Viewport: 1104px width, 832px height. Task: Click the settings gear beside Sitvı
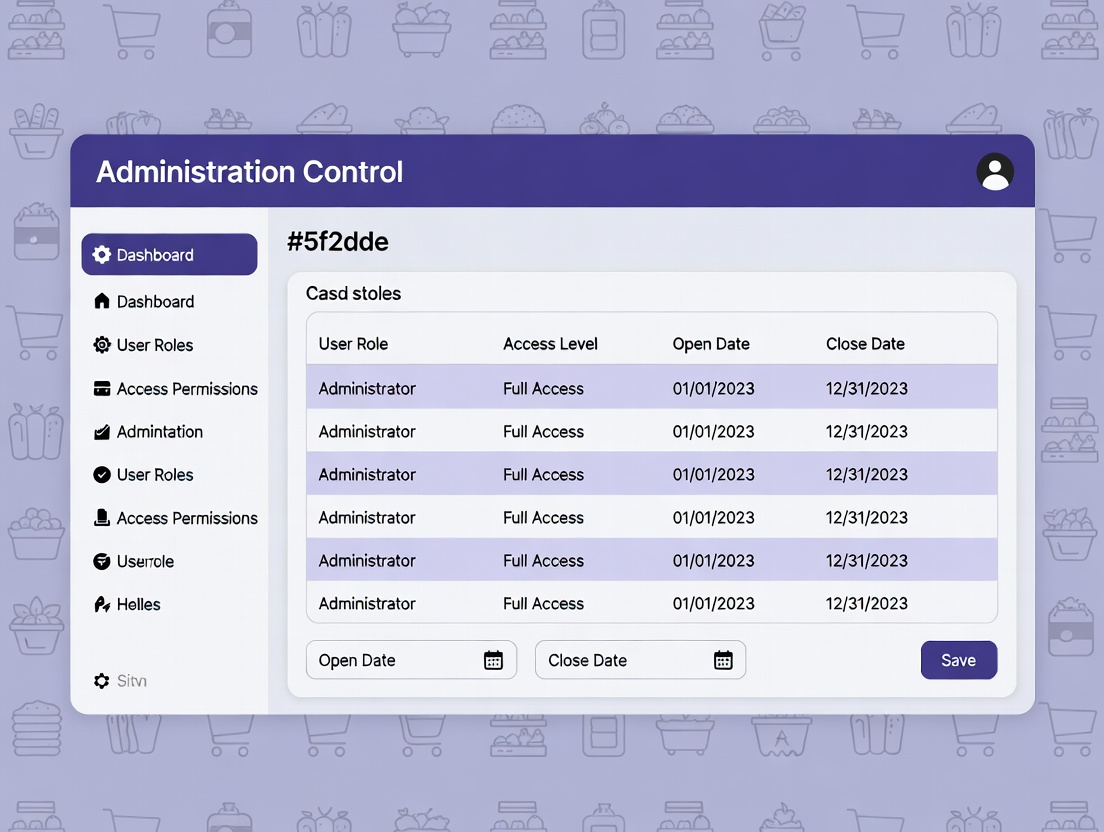(101, 681)
